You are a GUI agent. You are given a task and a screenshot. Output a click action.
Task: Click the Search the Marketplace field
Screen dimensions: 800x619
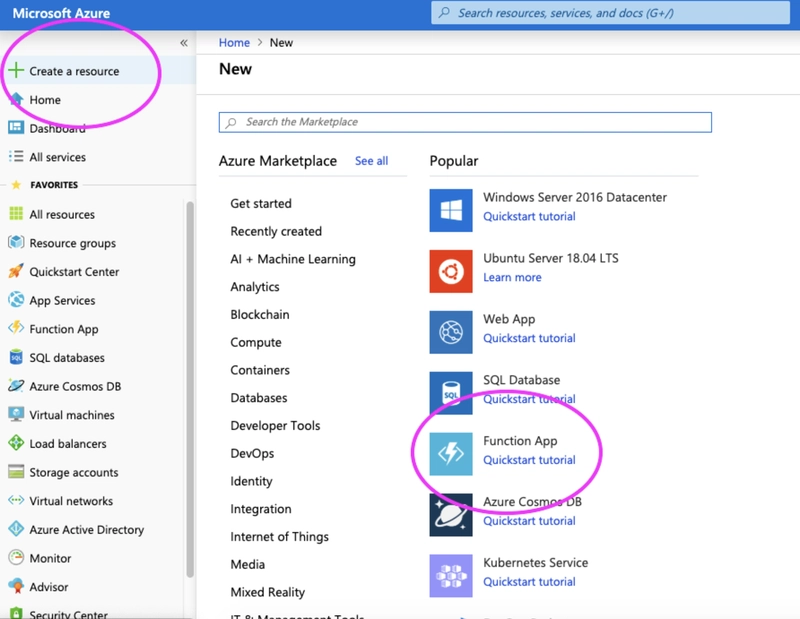click(x=465, y=122)
